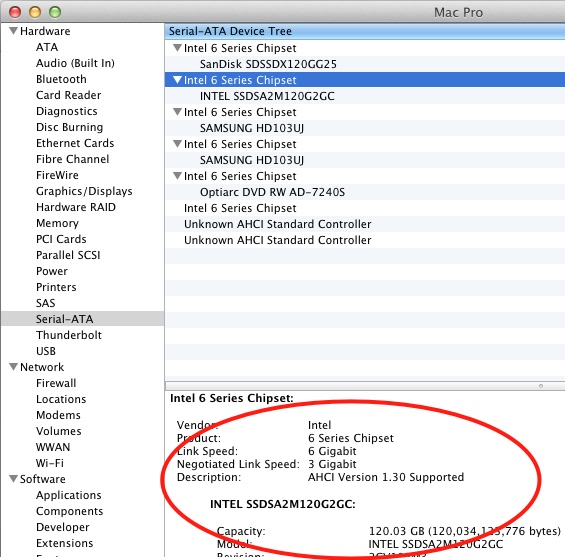Collapse the Network section triangle
The width and height of the screenshot is (565, 560).
[x=13, y=367]
